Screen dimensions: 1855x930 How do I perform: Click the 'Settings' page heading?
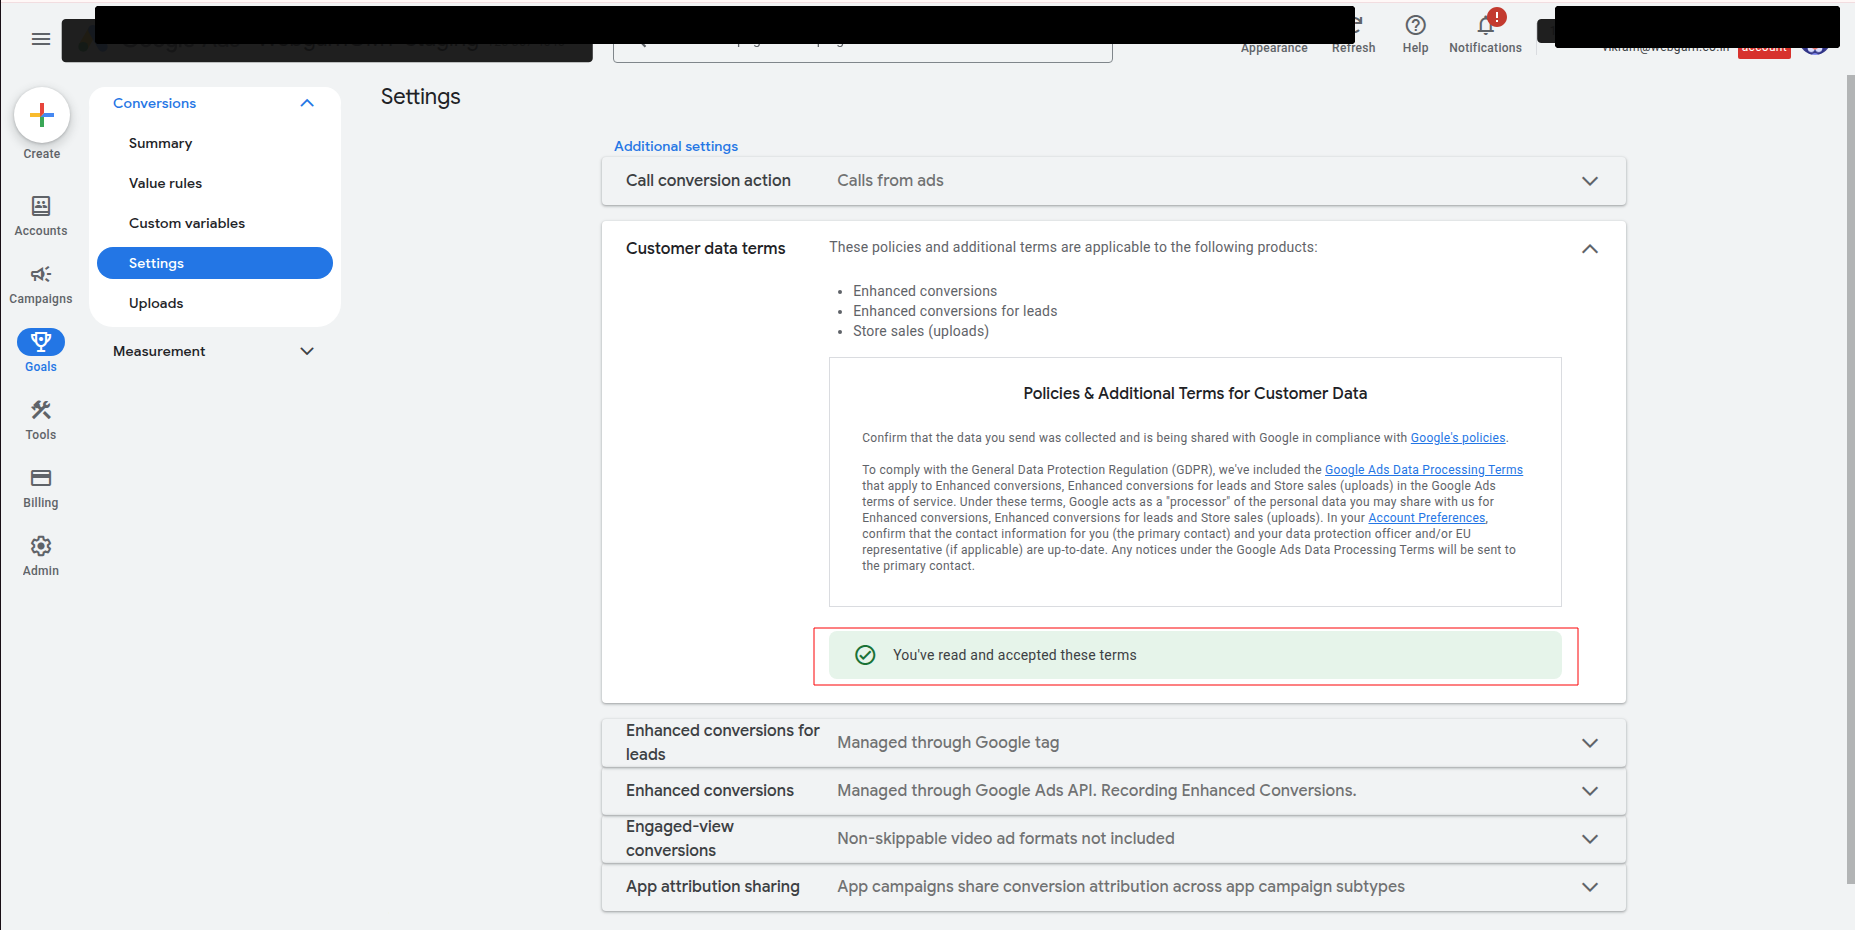pyautogui.click(x=421, y=97)
